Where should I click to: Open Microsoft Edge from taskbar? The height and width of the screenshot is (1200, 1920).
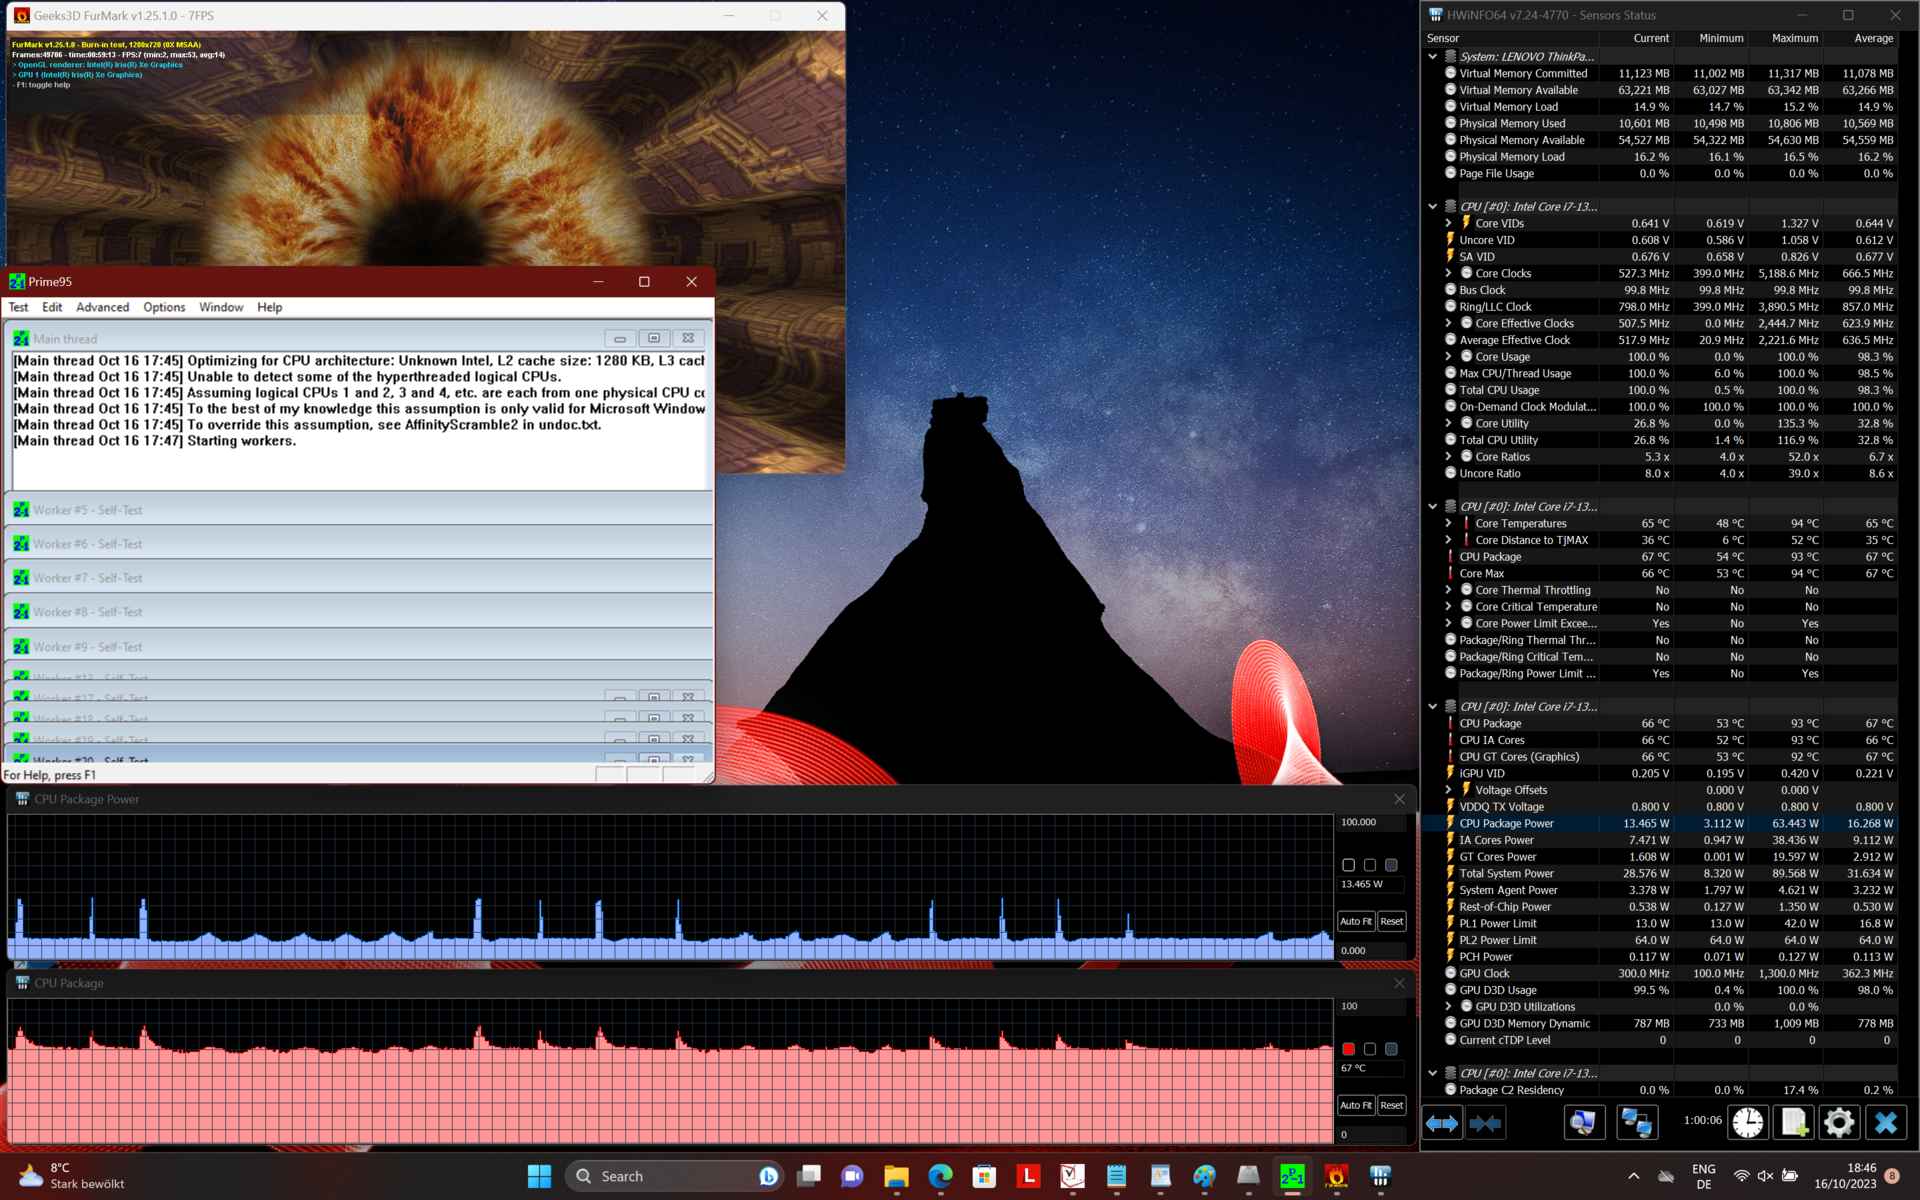tap(940, 1177)
